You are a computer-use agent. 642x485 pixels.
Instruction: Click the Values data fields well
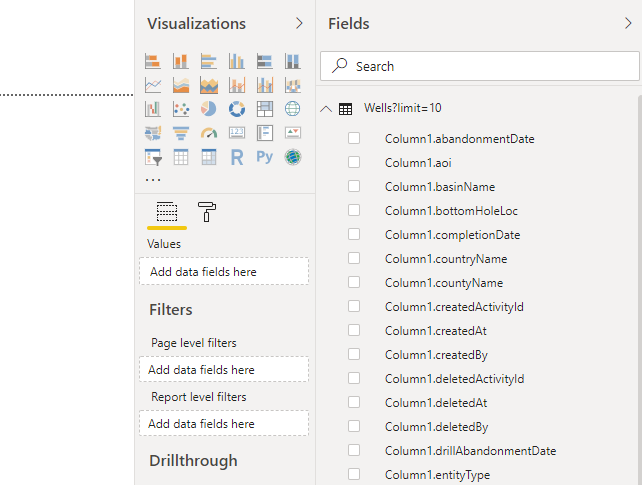(224, 271)
